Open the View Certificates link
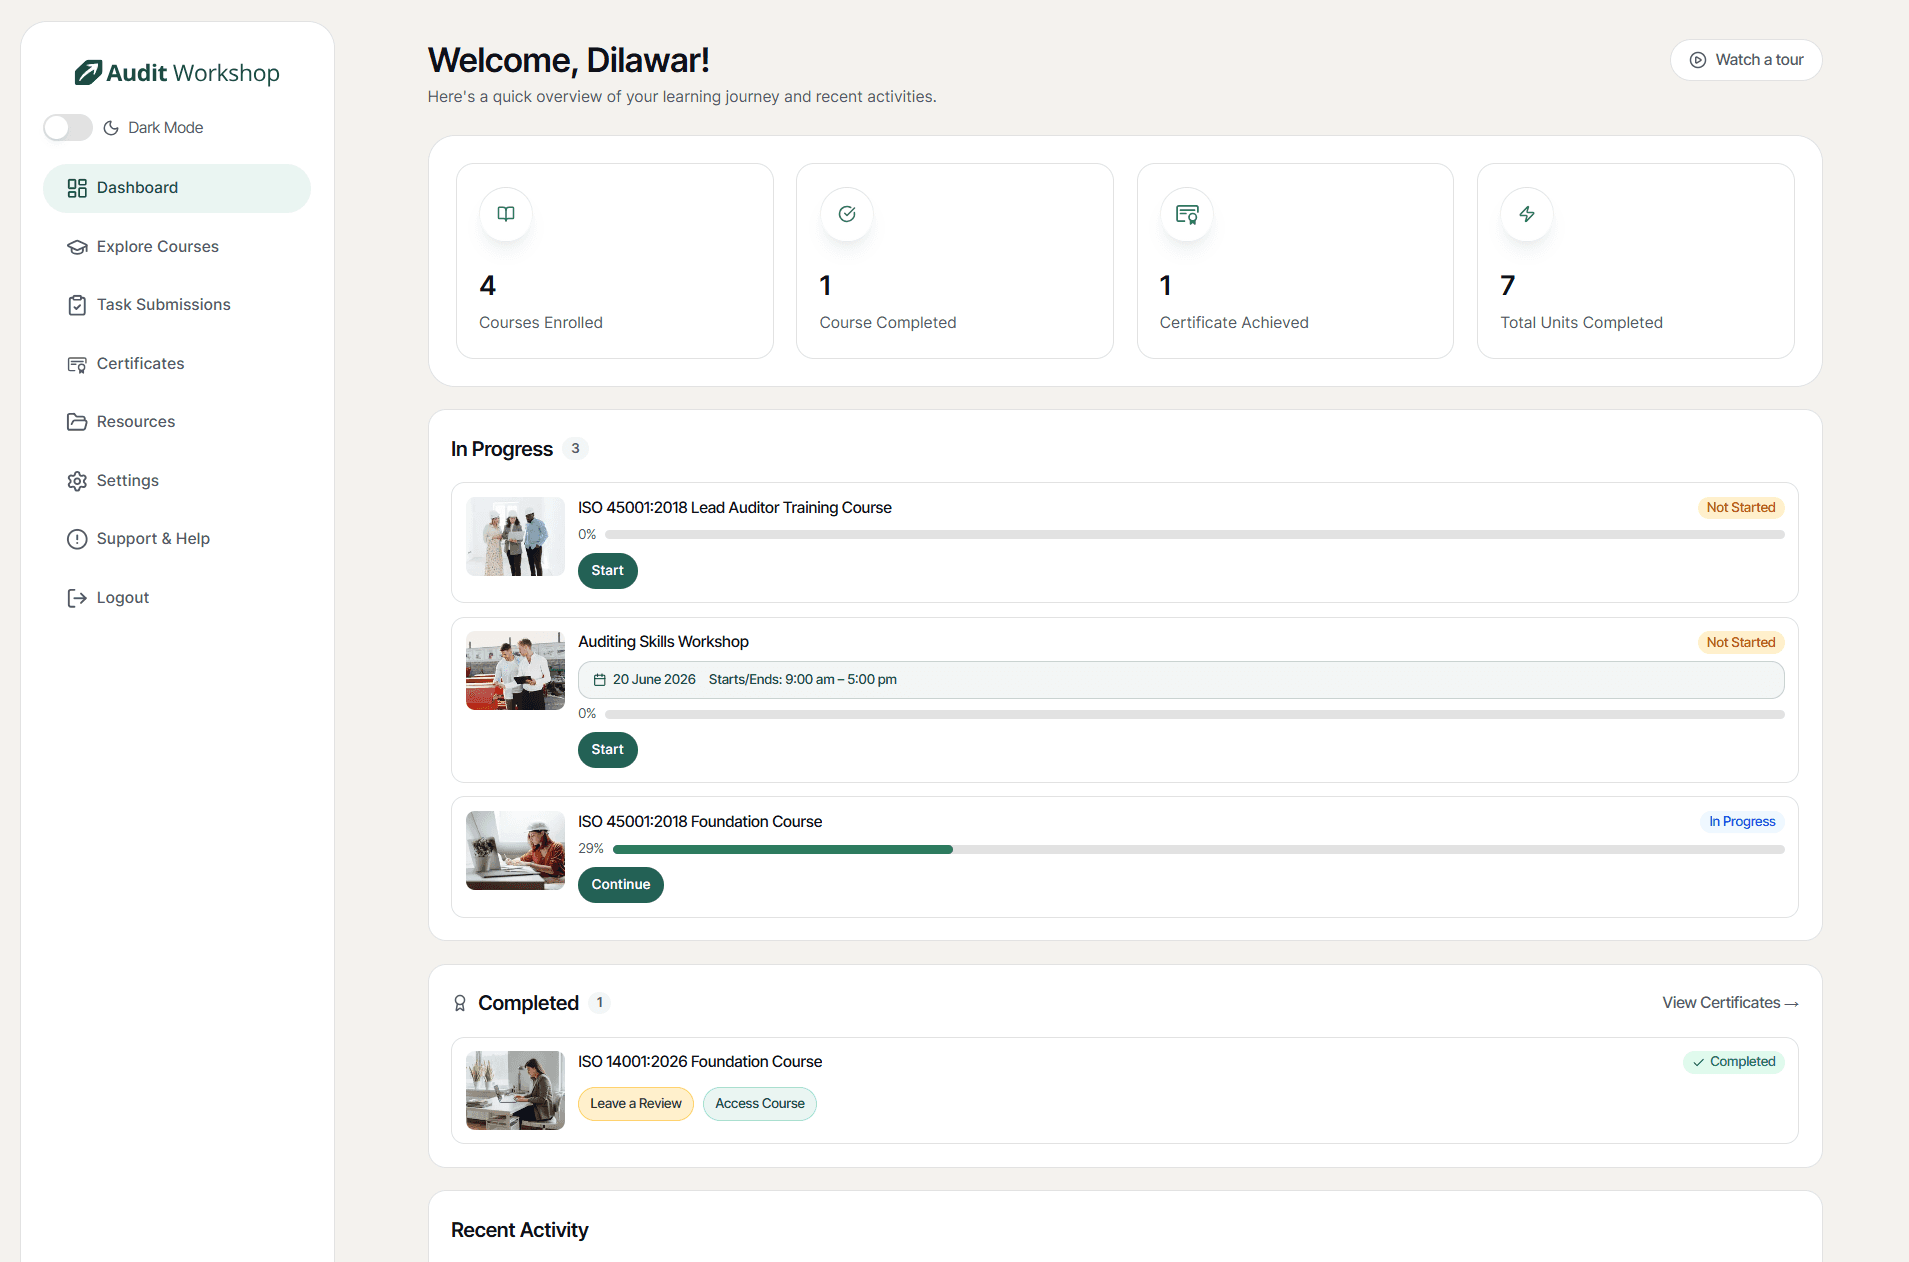Screen dimensions: 1909x1262 coord(1730,1003)
